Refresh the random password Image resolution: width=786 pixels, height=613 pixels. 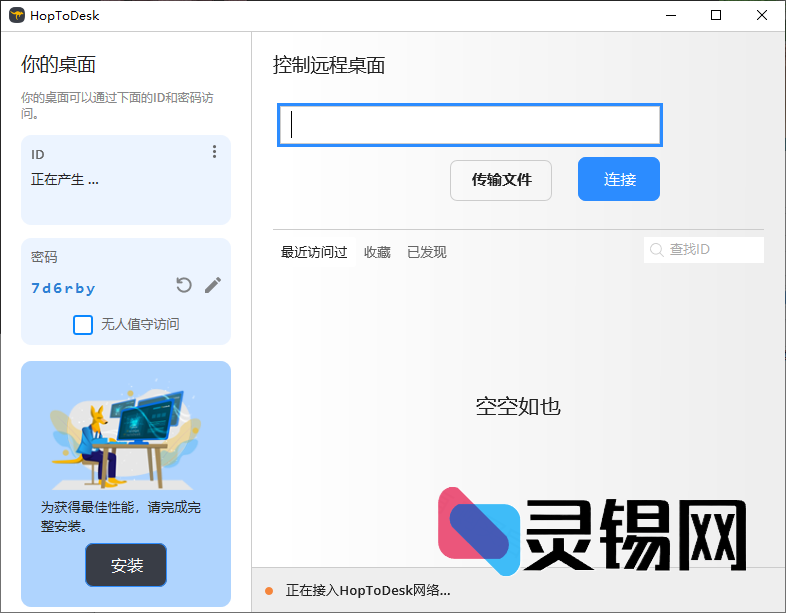pyautogui.click(x=184, y=285)
